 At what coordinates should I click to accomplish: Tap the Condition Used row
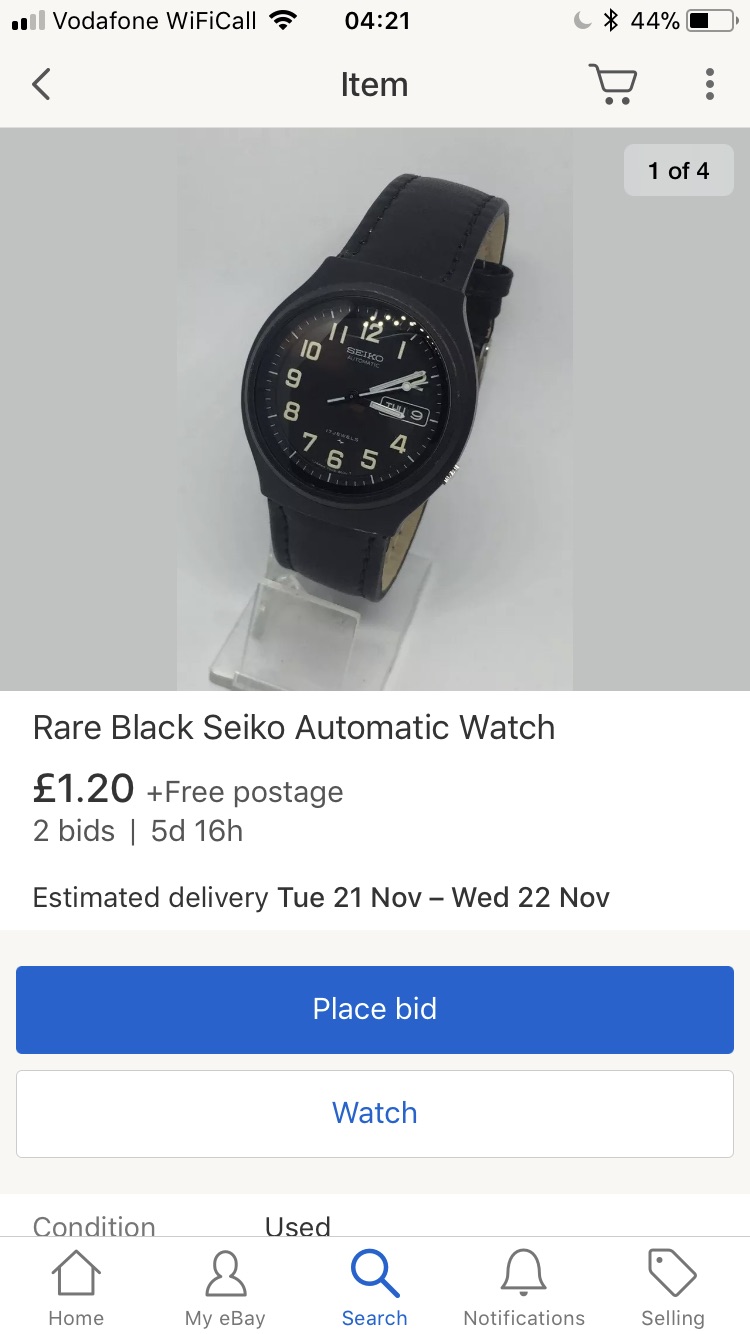click(x=375, y=1226)
